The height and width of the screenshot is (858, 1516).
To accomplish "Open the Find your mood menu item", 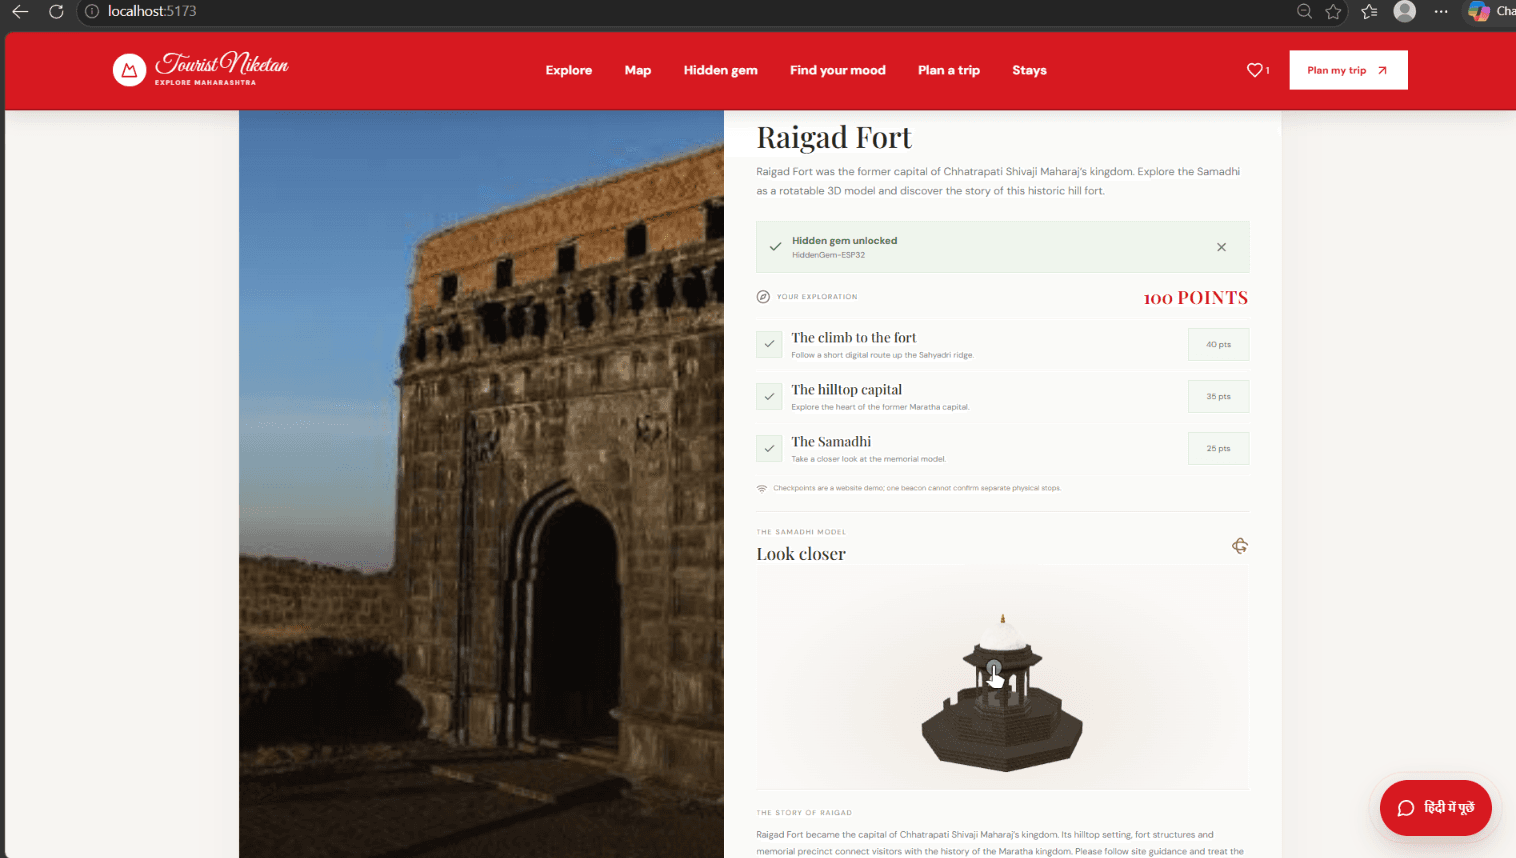I will [x=838, y=70].
